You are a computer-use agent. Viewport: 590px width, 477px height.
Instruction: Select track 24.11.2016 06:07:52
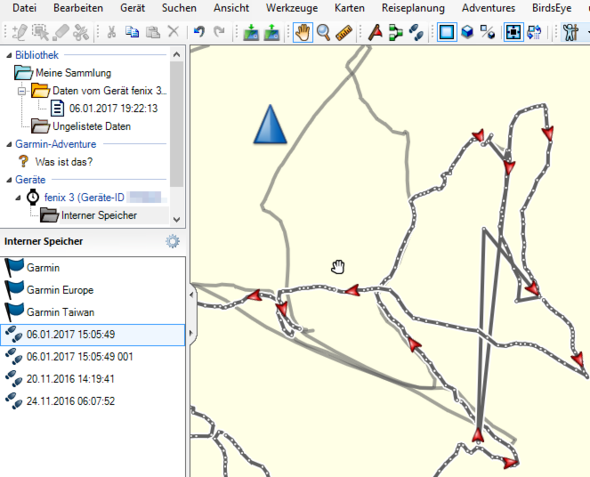click(93, 401)
